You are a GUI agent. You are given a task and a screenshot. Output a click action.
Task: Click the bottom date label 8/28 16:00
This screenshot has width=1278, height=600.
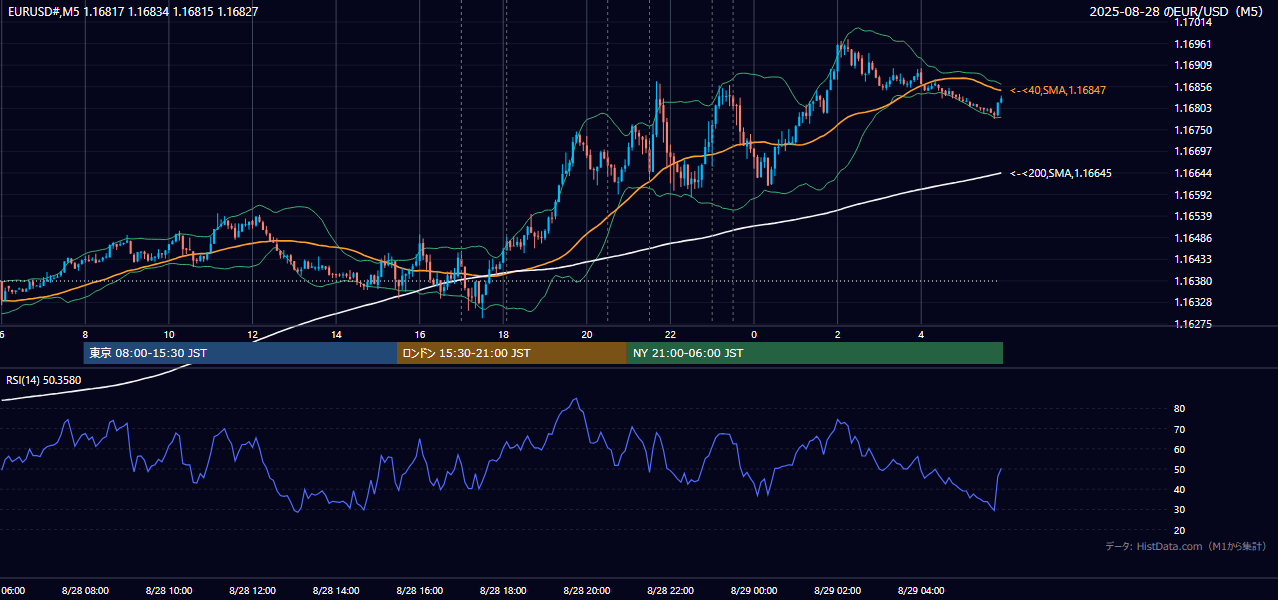[x=420, y=591]
